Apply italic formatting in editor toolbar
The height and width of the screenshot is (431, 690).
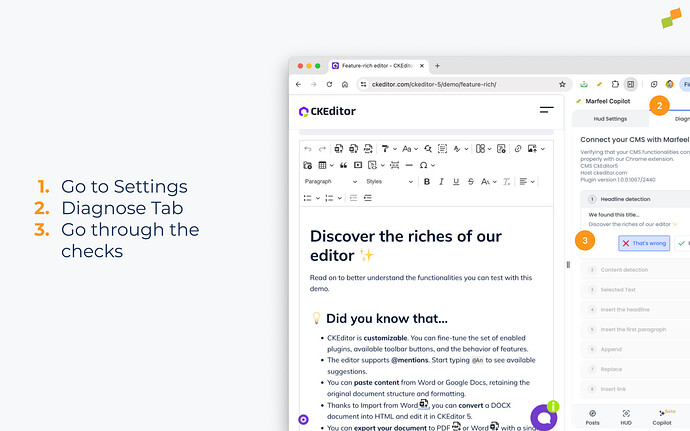pos(441,182)
